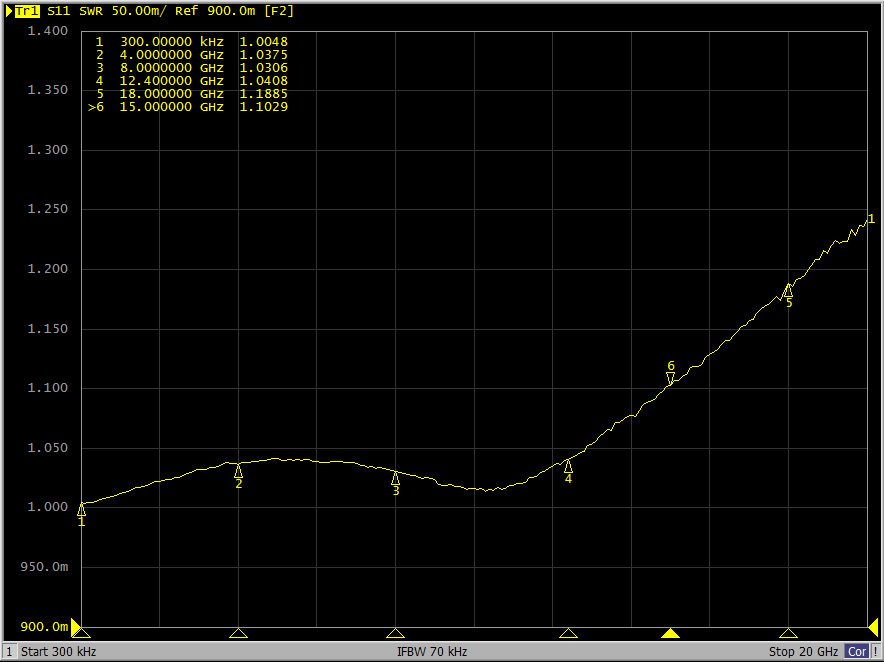Screen dimensions: 884x662
Task: Select the Tr1 trace label
Action: click(x=28, y=11)
